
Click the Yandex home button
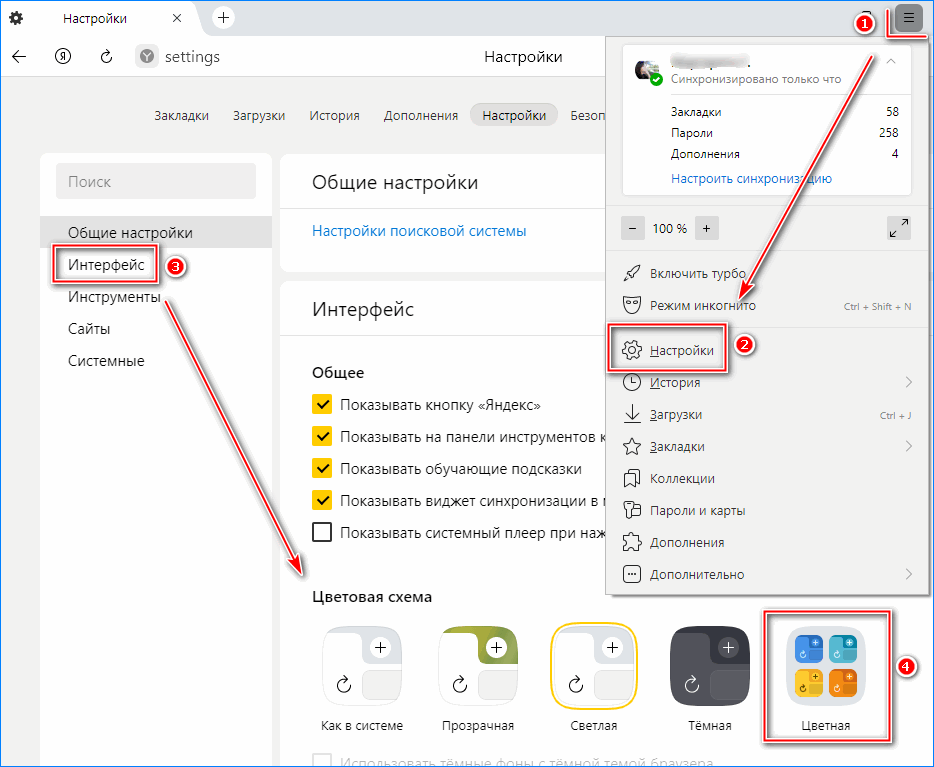pos(62,57)
